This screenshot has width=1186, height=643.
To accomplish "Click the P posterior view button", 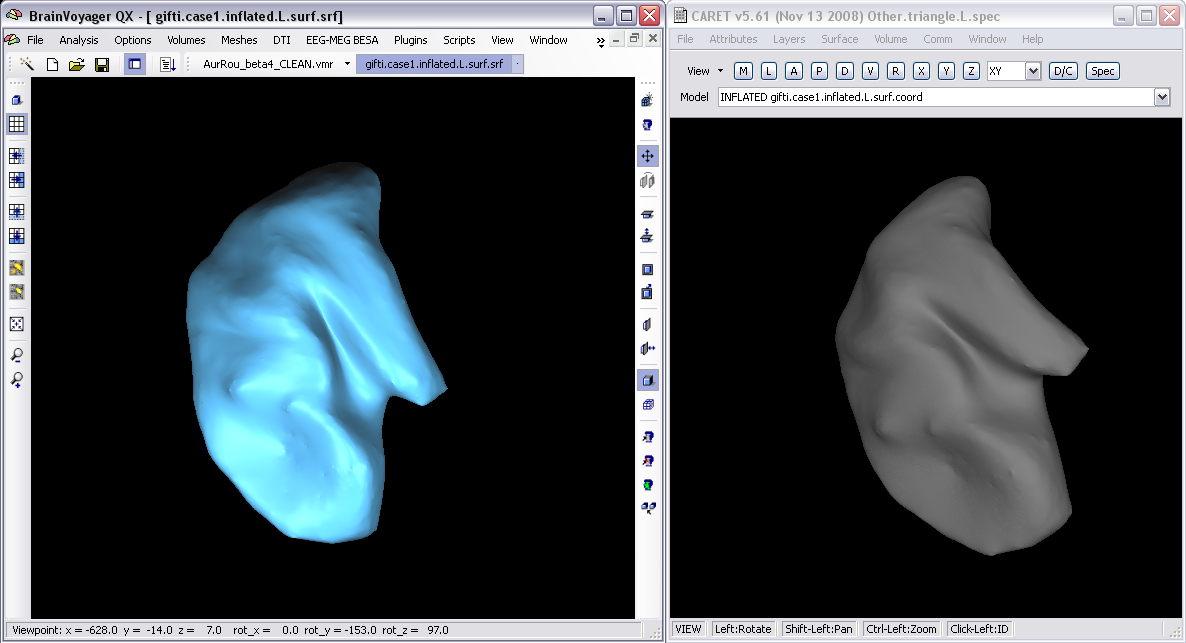I will tap(819, 71).
